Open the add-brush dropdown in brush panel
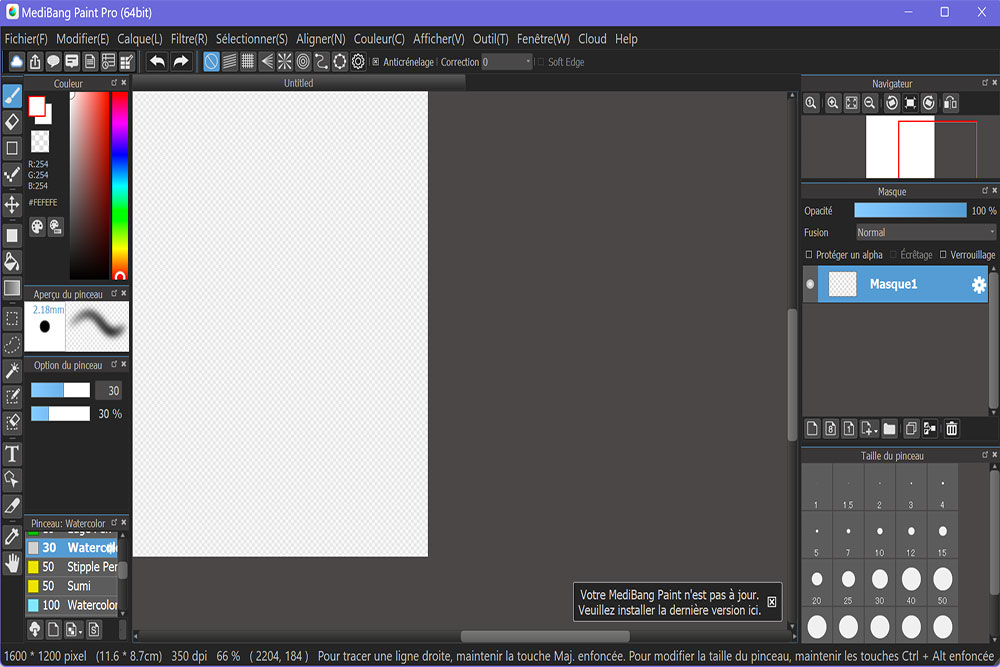Image resolution: width=1000 pixels, height=667 pixels. [73, 630]
